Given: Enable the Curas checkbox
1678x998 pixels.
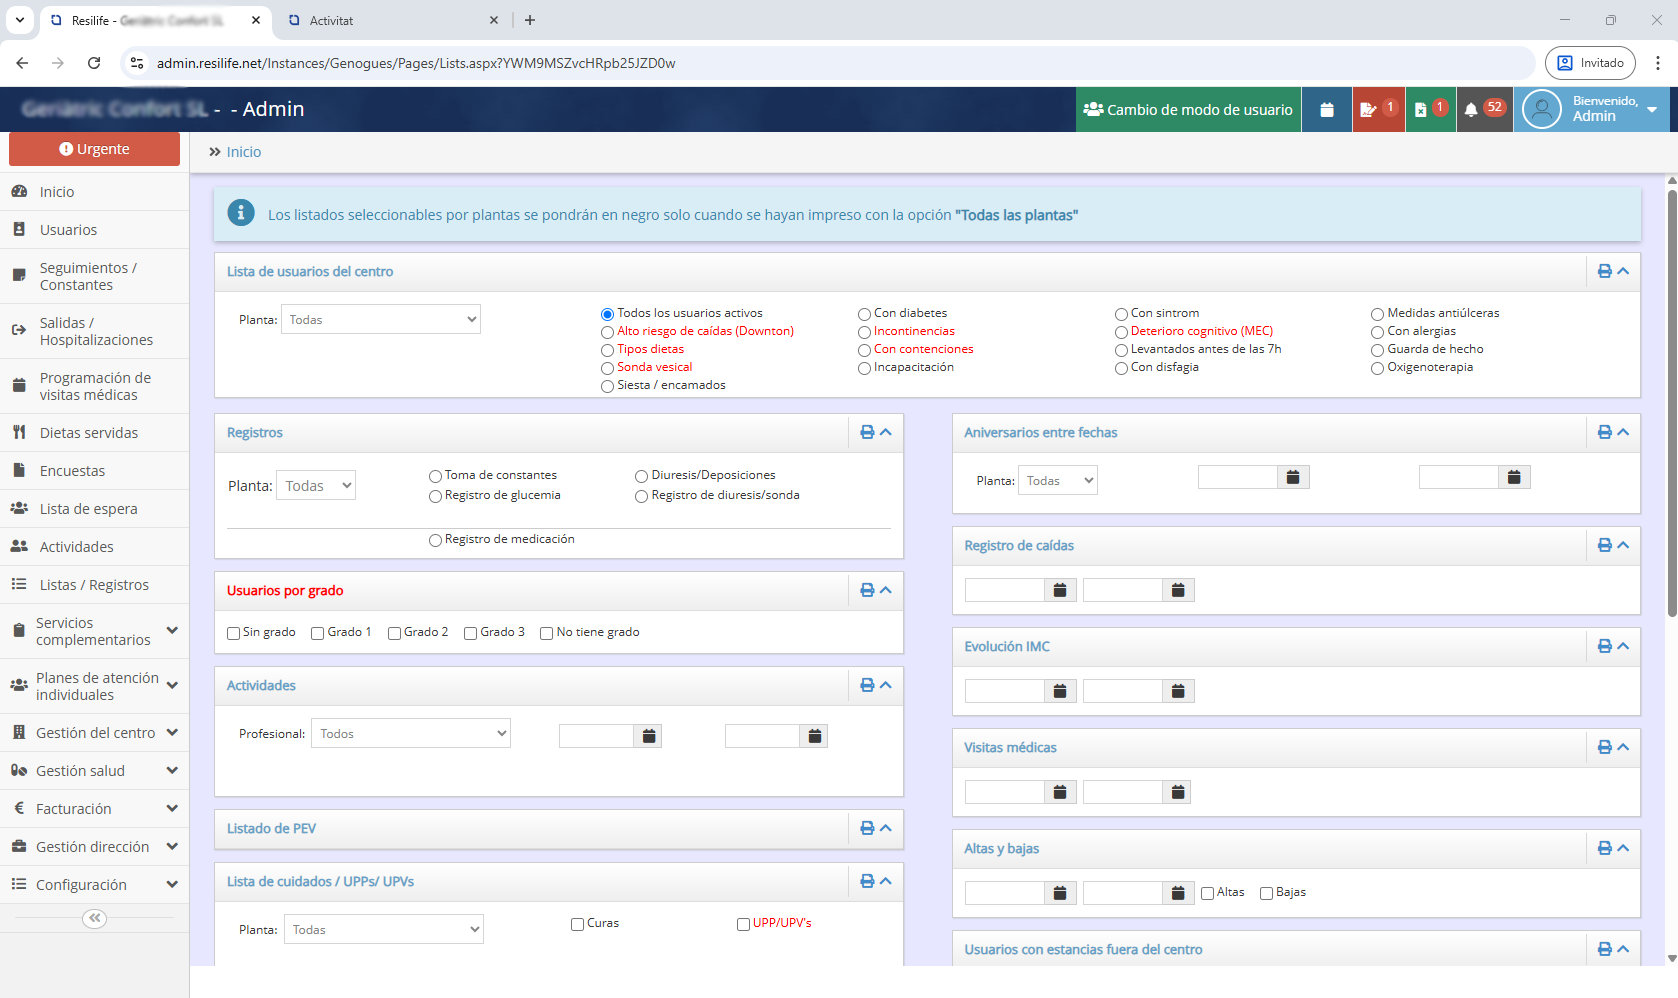Looking at the screenshot, I should 577,924.
